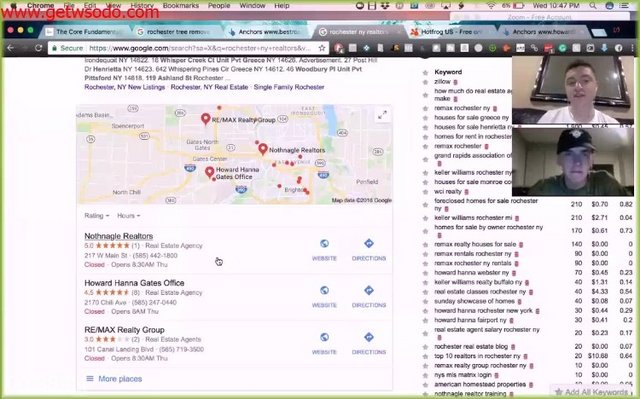This screenshot has height=399, width=640.
Task: Click the Wi-Fi status icon
Action: 491,5
